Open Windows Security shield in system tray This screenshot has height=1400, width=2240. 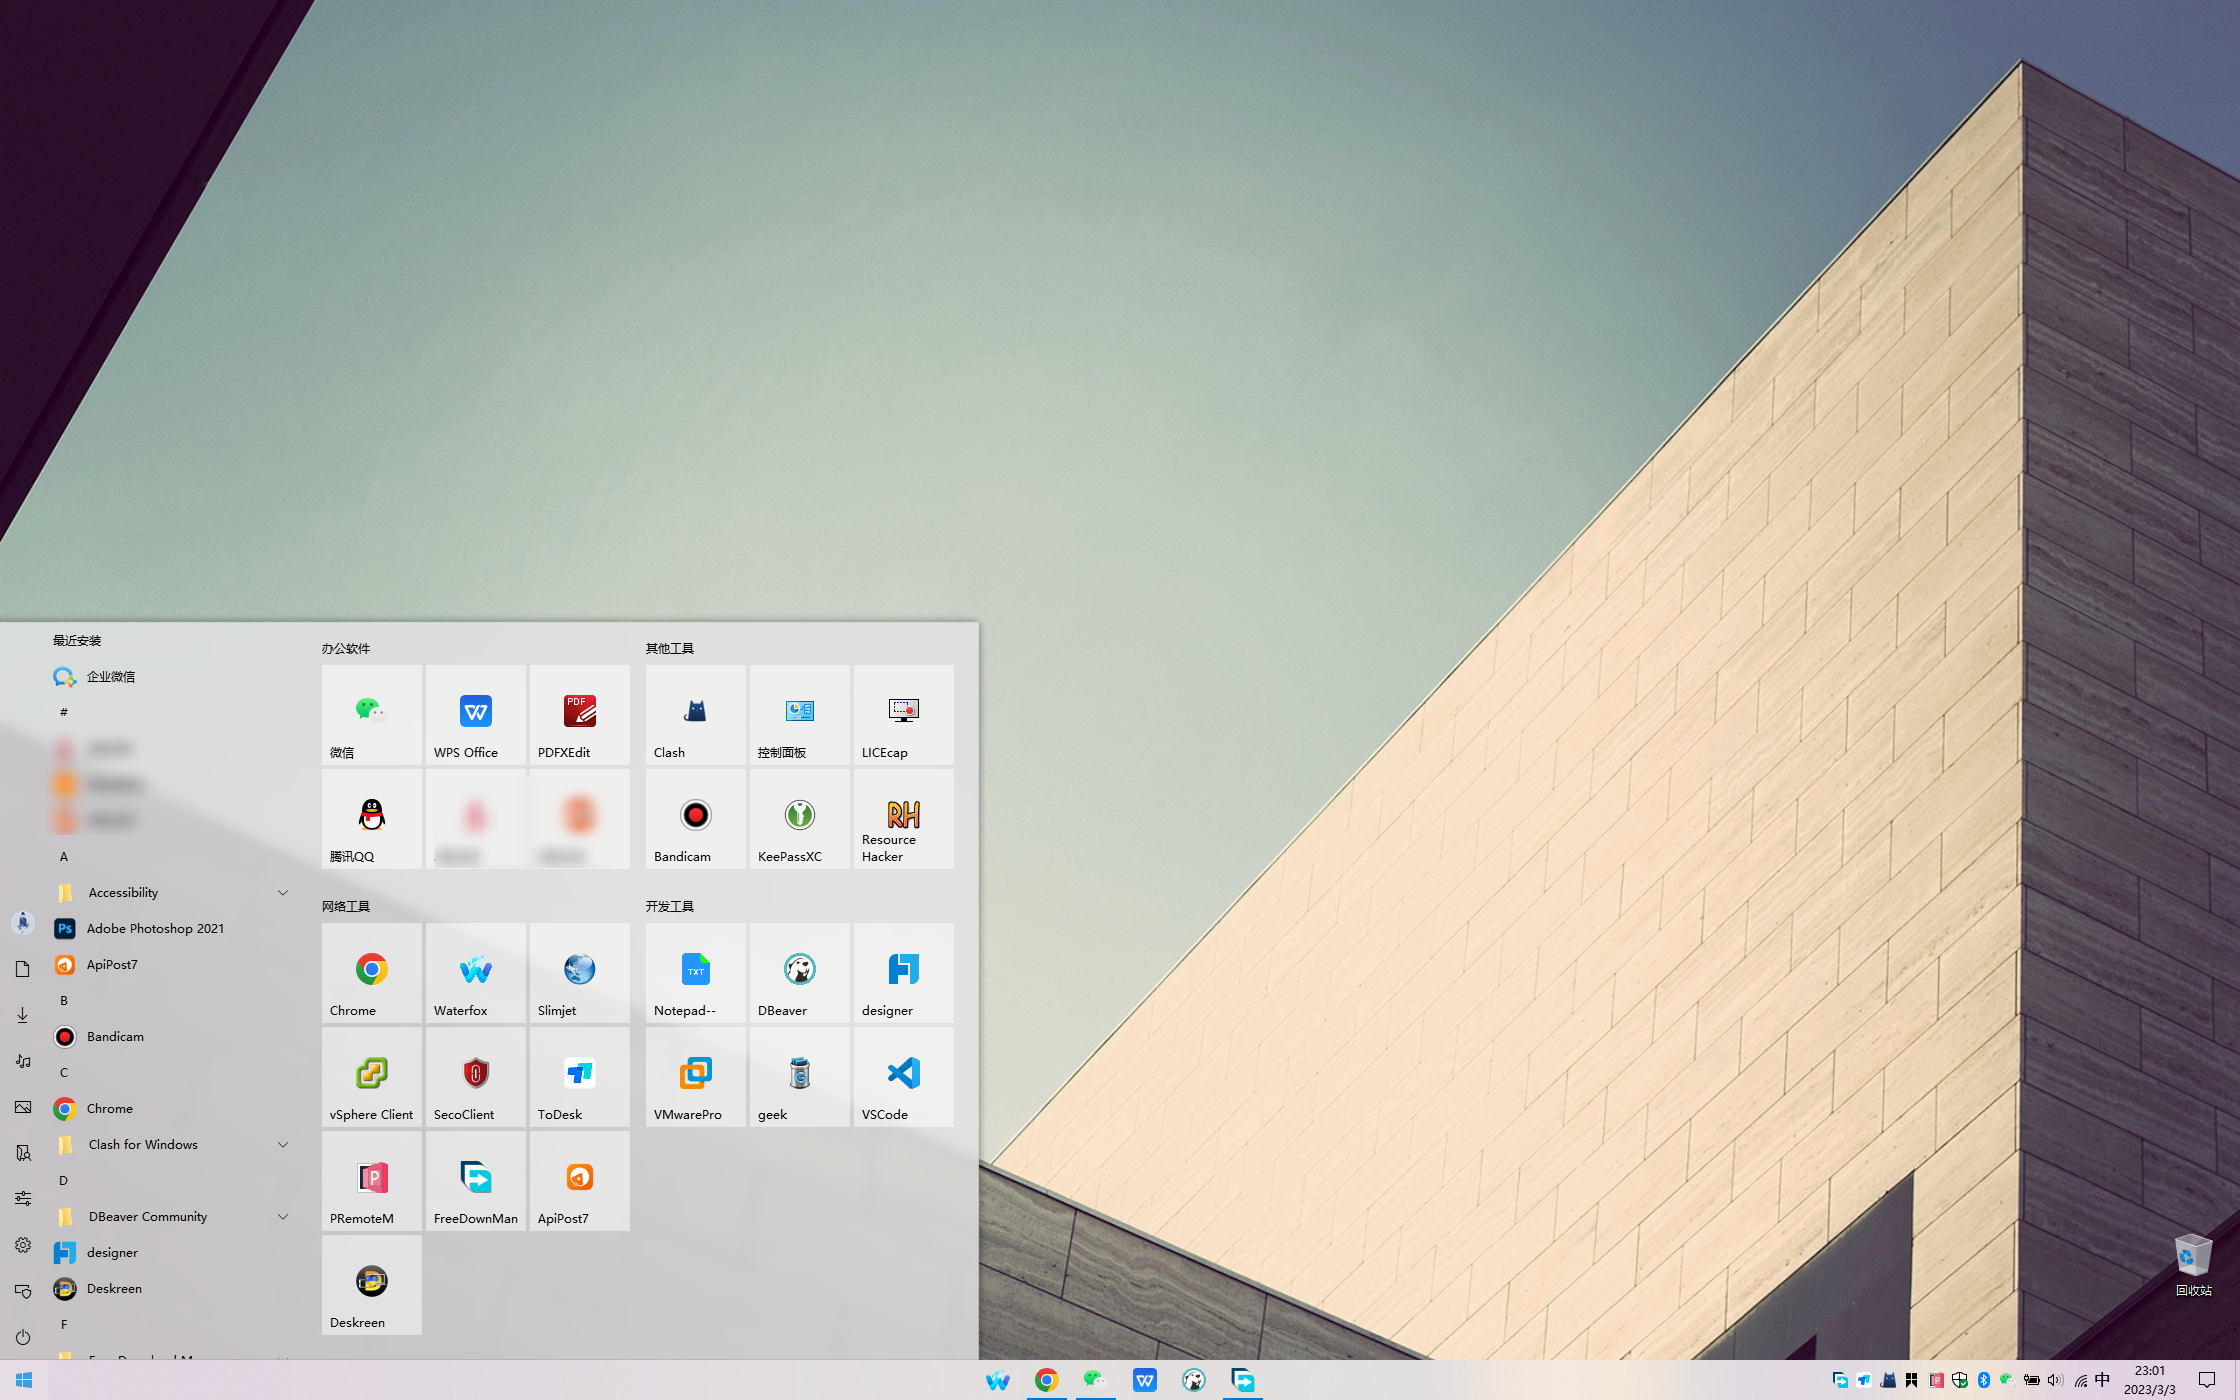[x=1960, y=1380]
